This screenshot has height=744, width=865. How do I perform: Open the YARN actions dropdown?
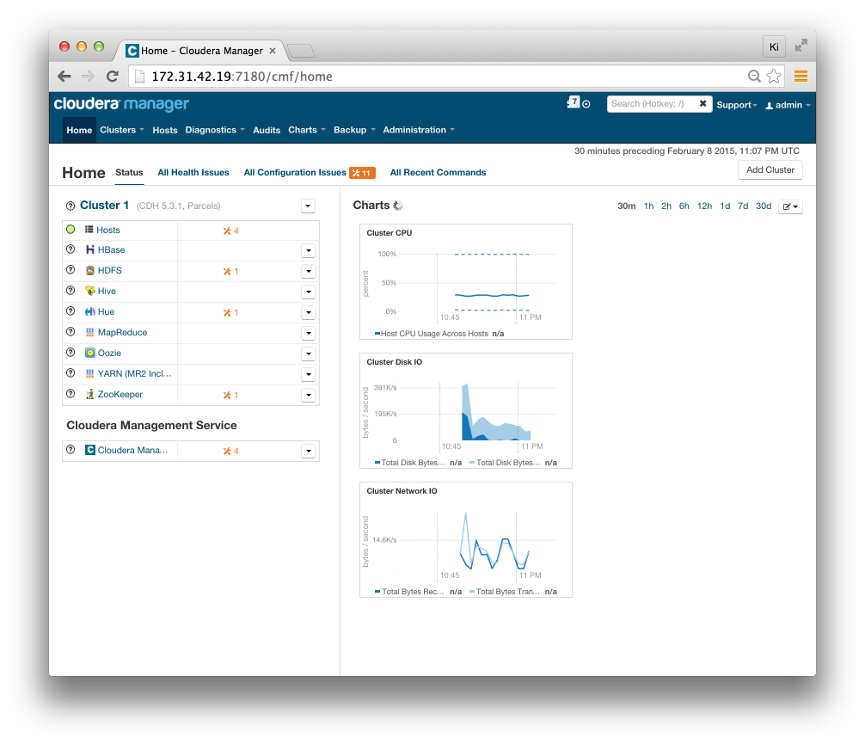(308, 374)
